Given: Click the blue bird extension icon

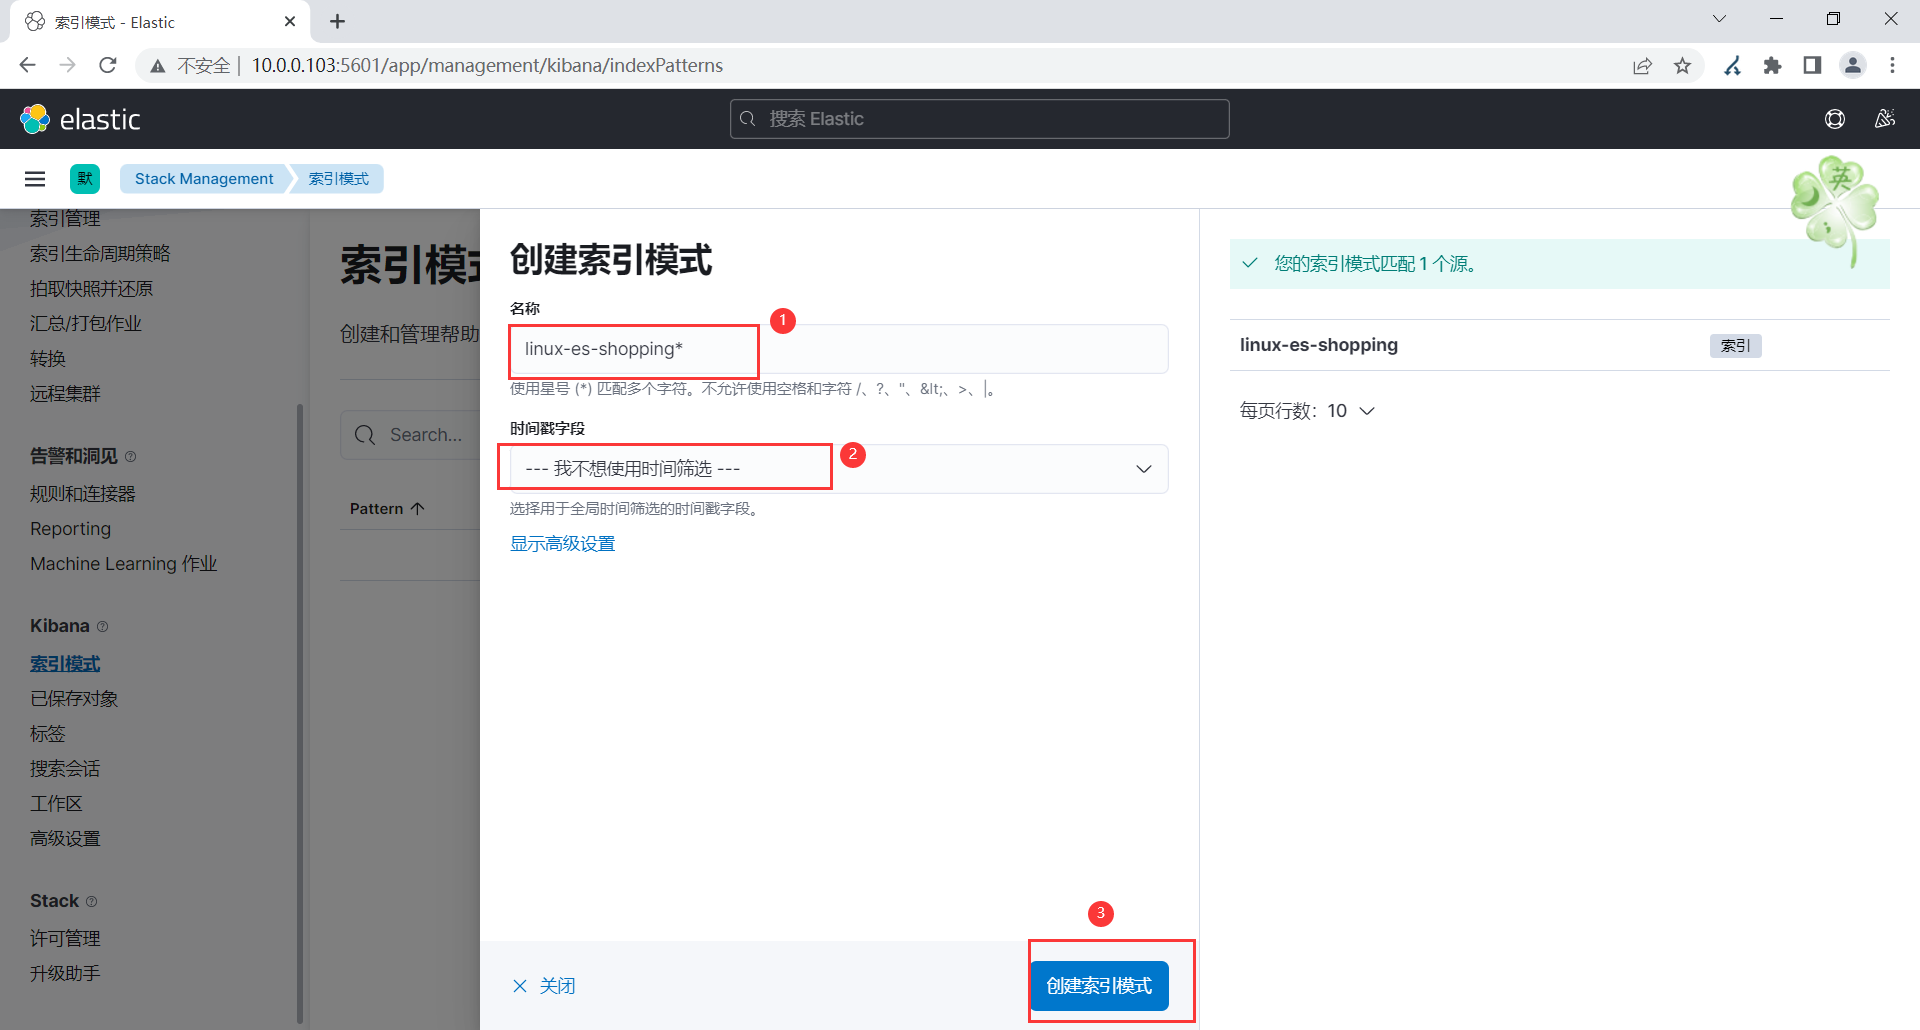Looking at the screenshot, I should point(1733,65).
